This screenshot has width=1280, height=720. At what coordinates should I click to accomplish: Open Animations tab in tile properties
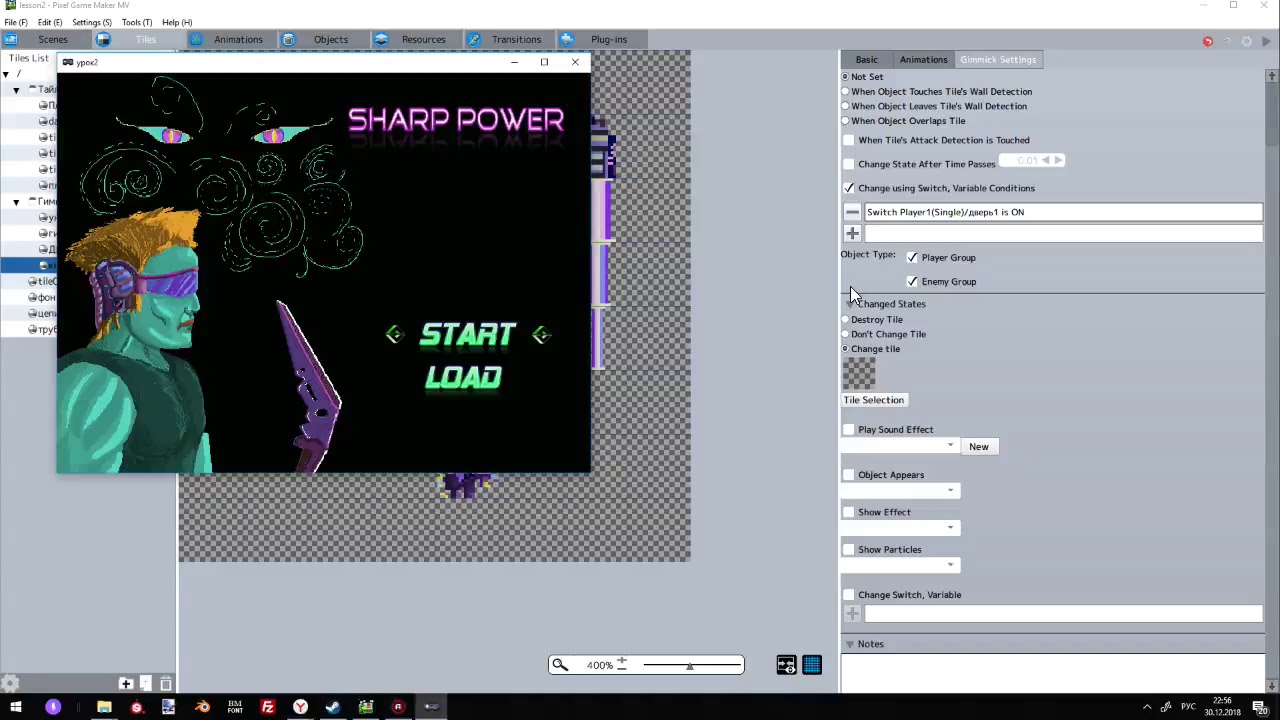pyautogui.click(x=923, y=60)
